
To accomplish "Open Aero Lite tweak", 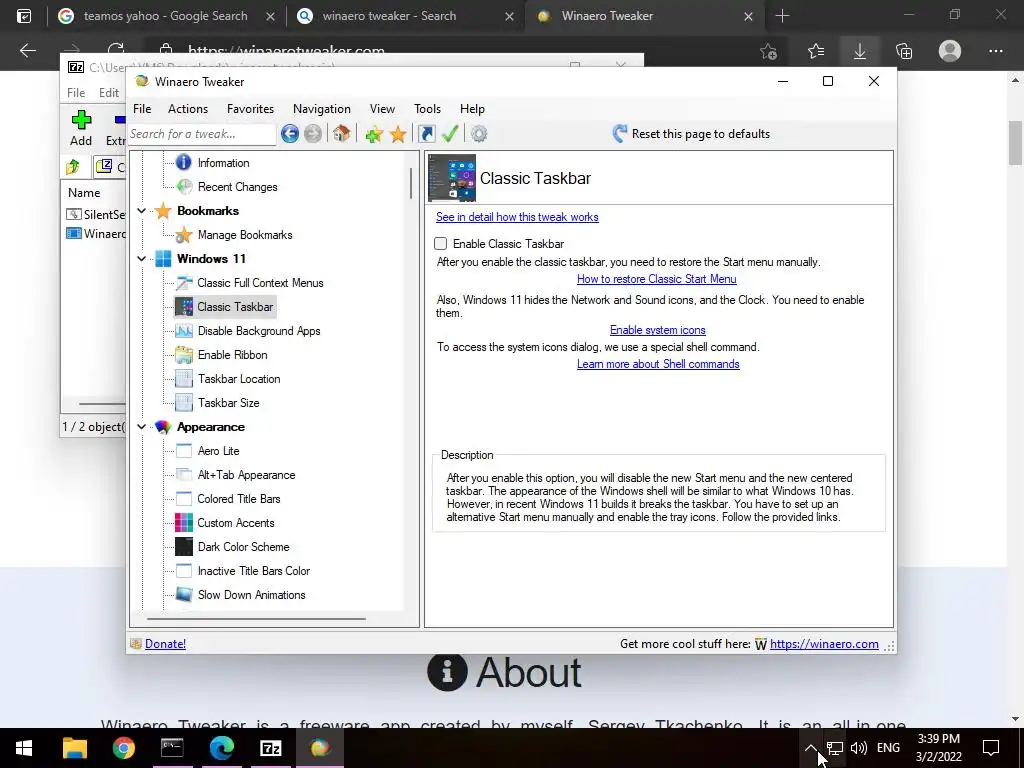I will click(x=218, y=451).
